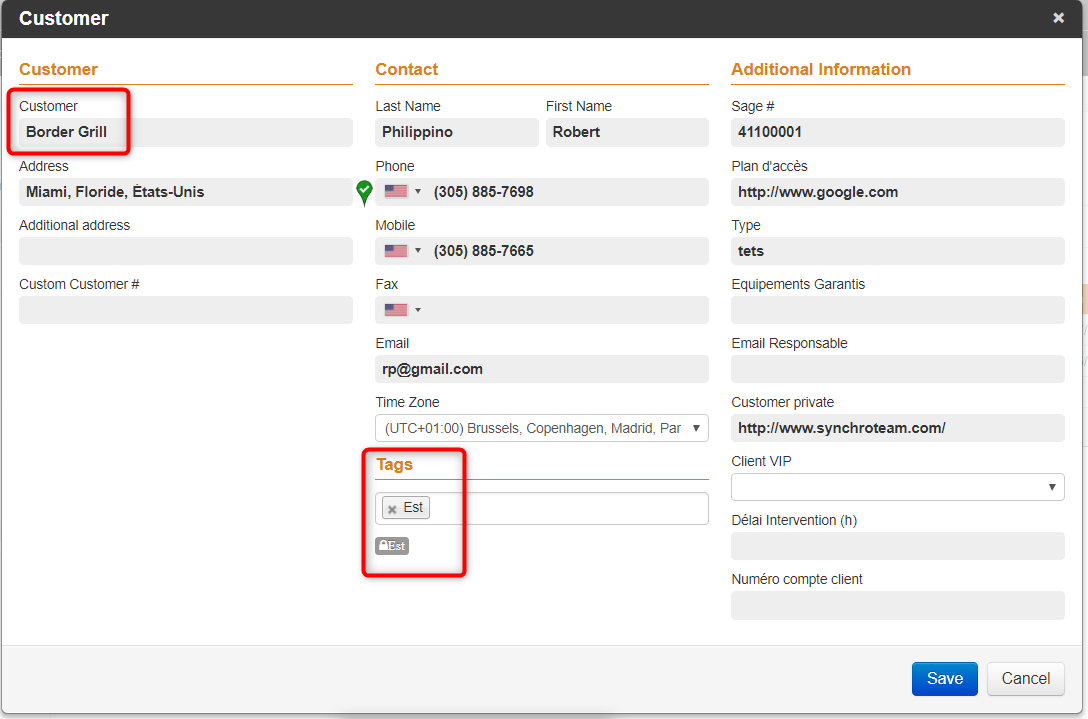The width and height of the screenshot is (1088, 719).
Task: Edit the Email field rp@gmail.com
Action: click(542, 369)
